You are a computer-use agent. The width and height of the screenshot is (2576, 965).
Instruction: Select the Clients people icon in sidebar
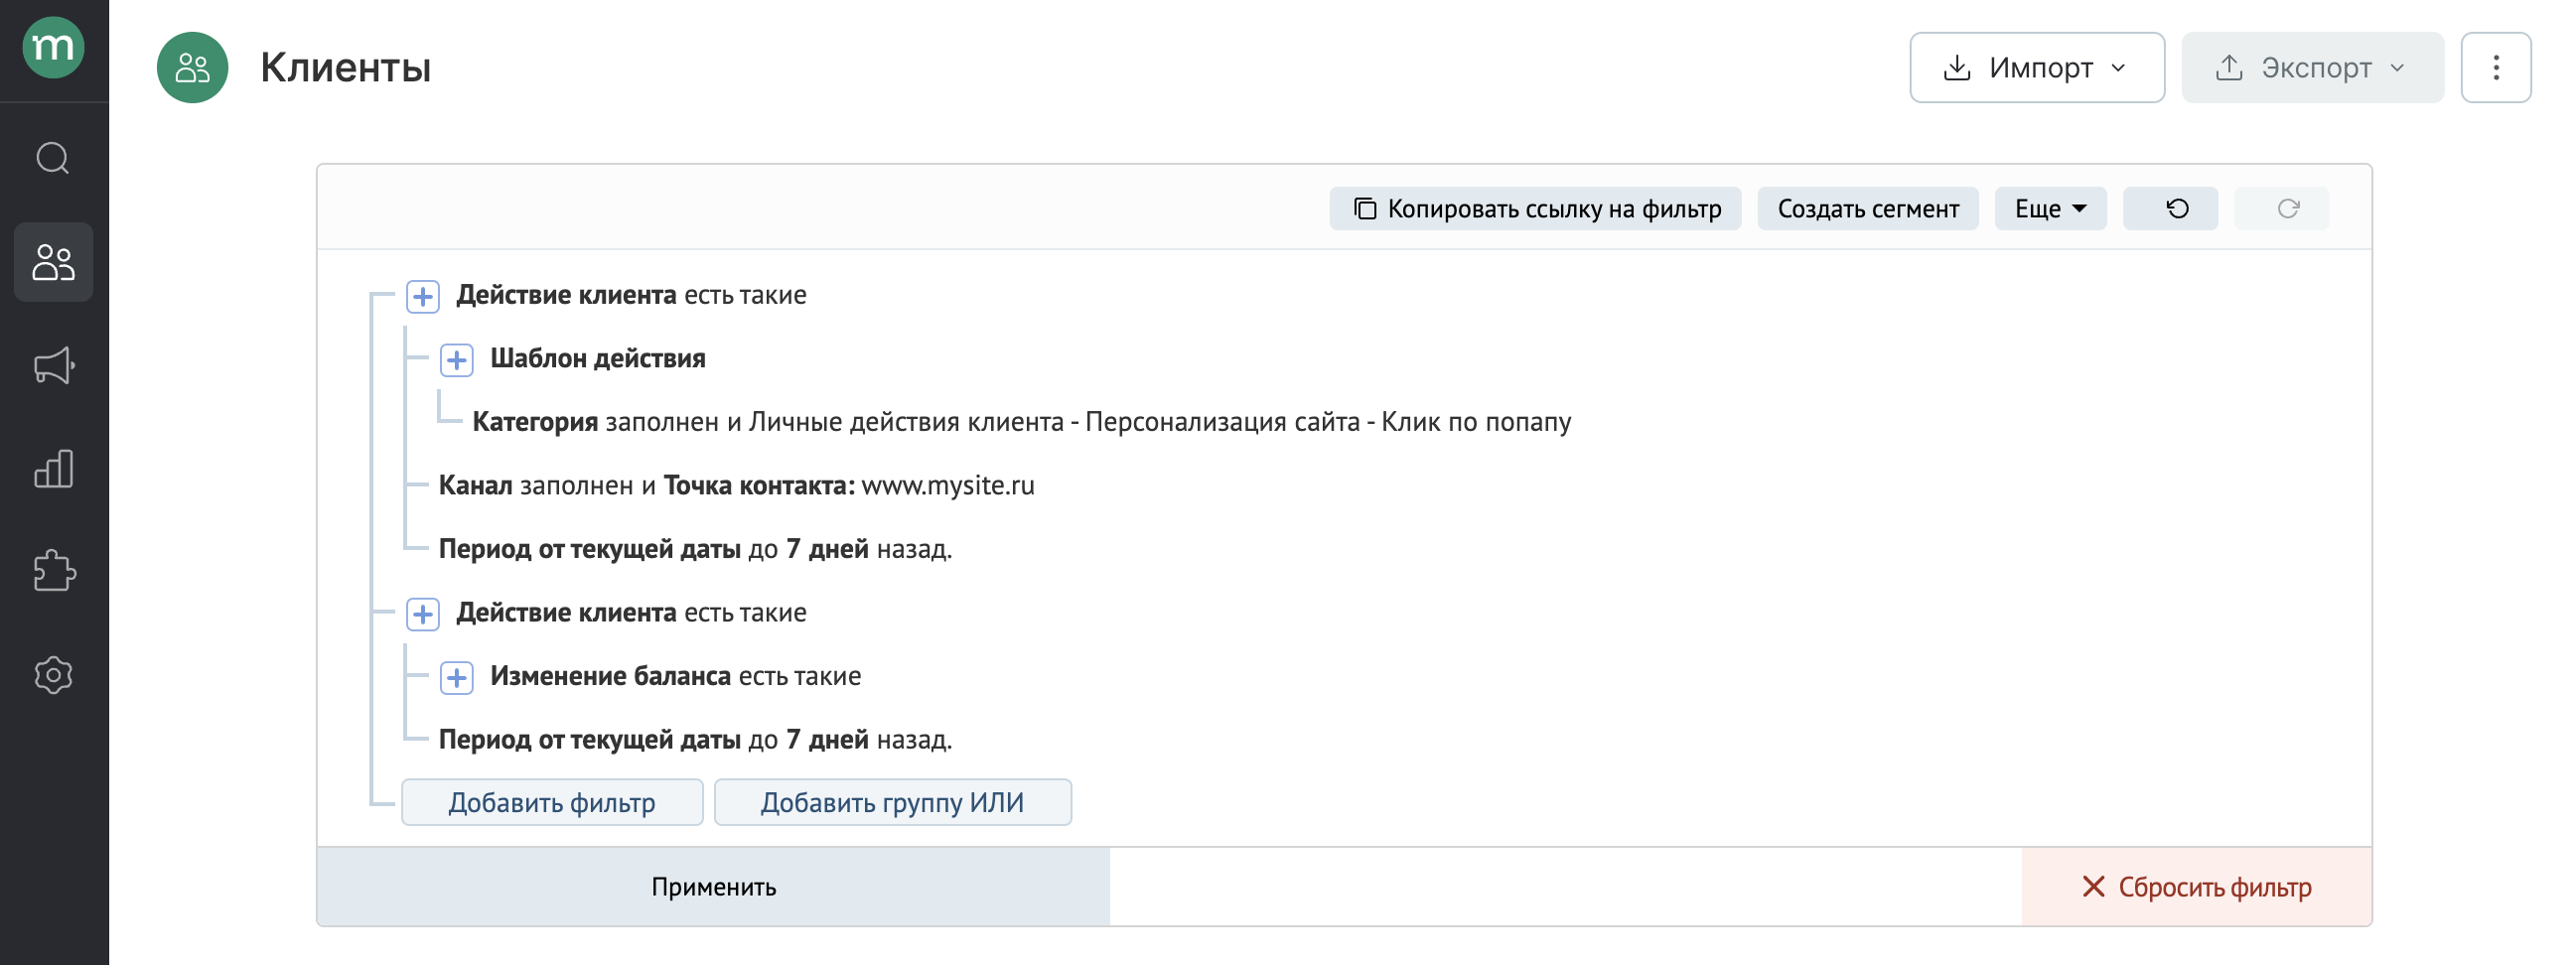click(x=53, y=262)
